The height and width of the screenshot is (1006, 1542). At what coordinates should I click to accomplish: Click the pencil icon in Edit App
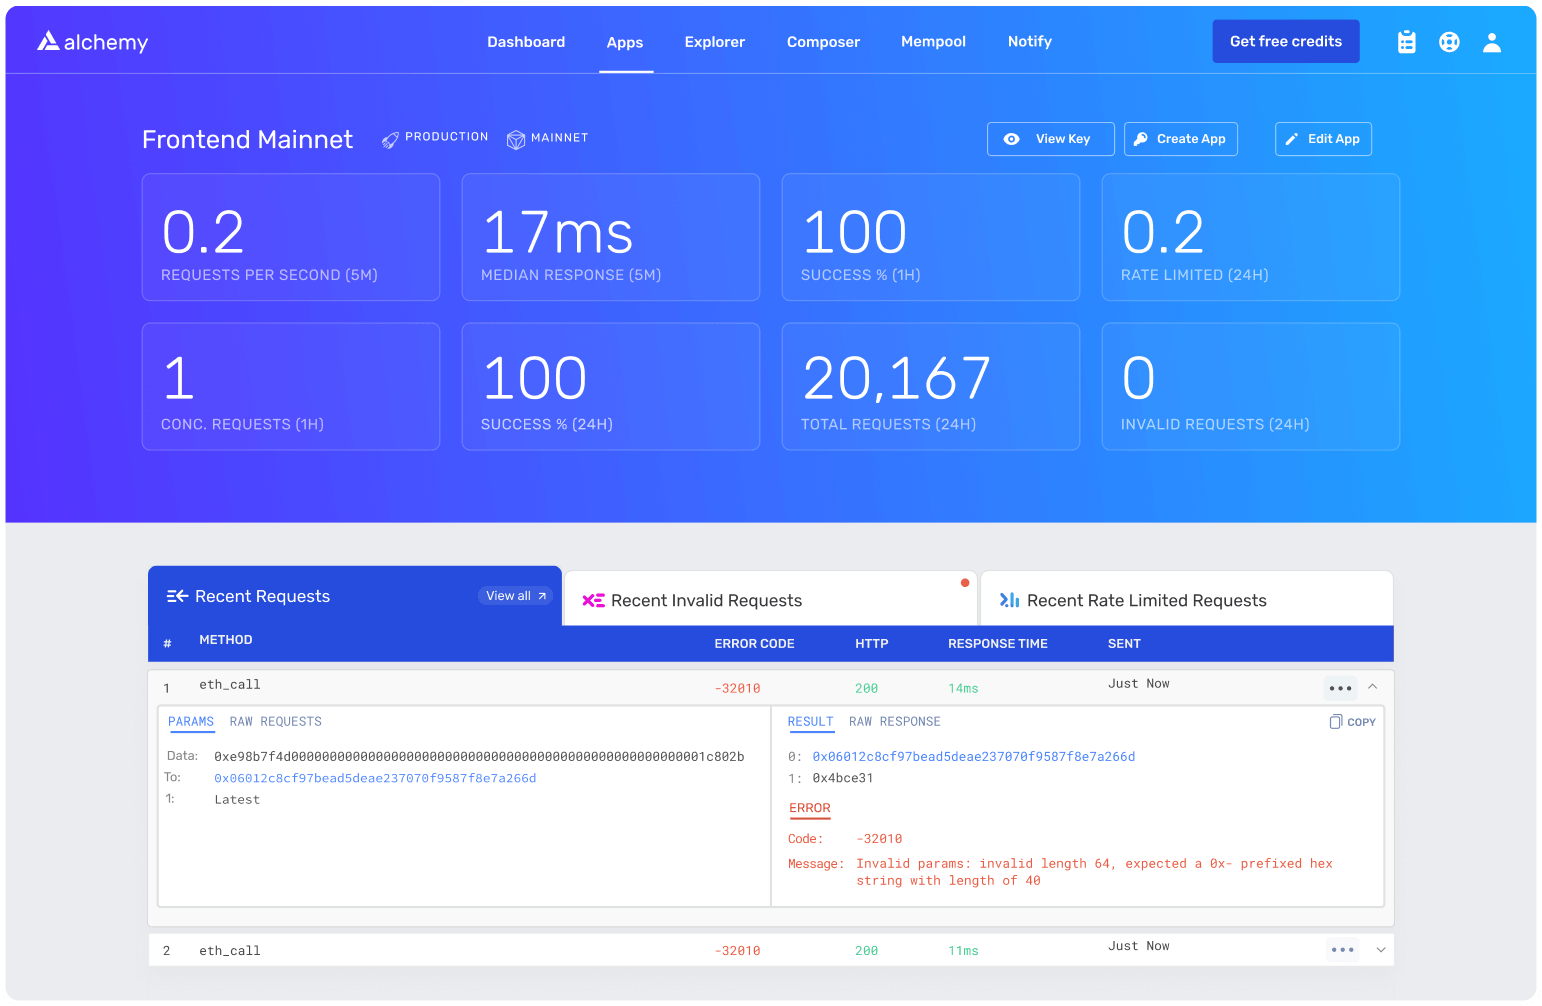(1292, 139)
